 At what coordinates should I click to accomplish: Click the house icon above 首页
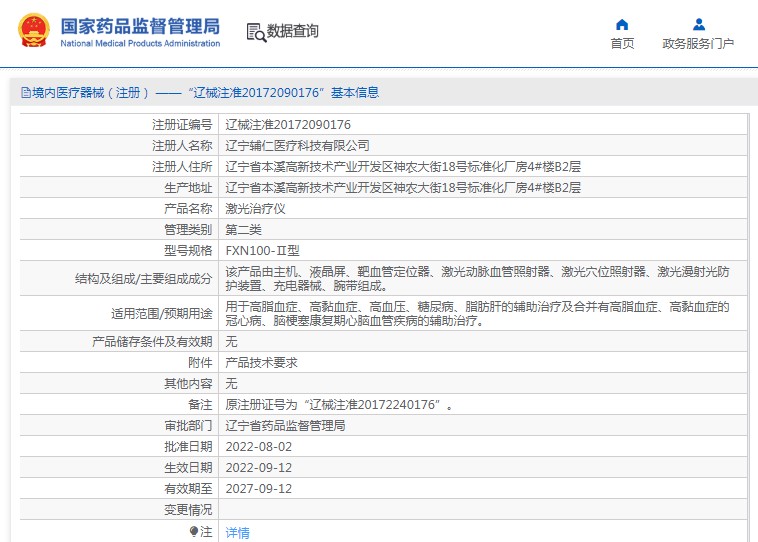pyautogui.click(x=622, y=24)
